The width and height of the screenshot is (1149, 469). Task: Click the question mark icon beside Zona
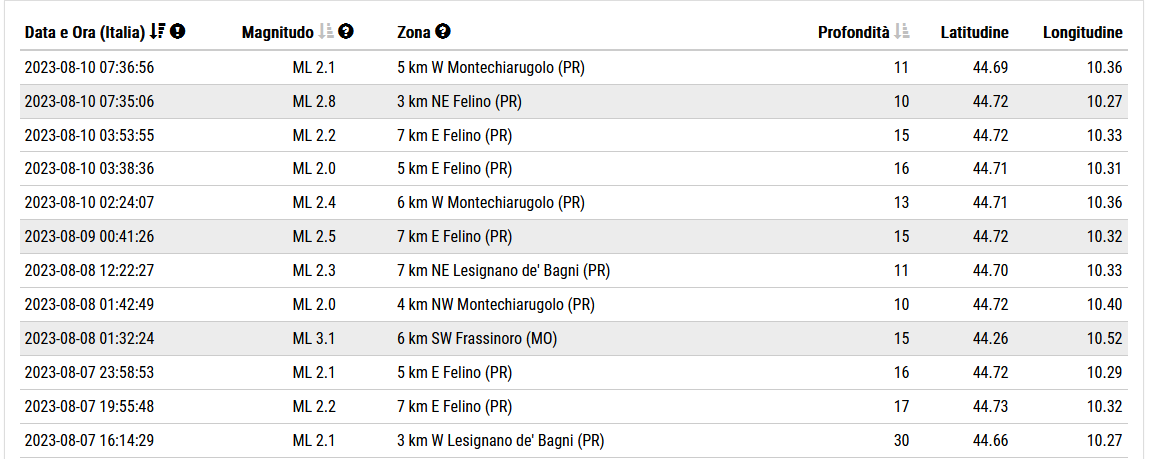tap(443, 32)
